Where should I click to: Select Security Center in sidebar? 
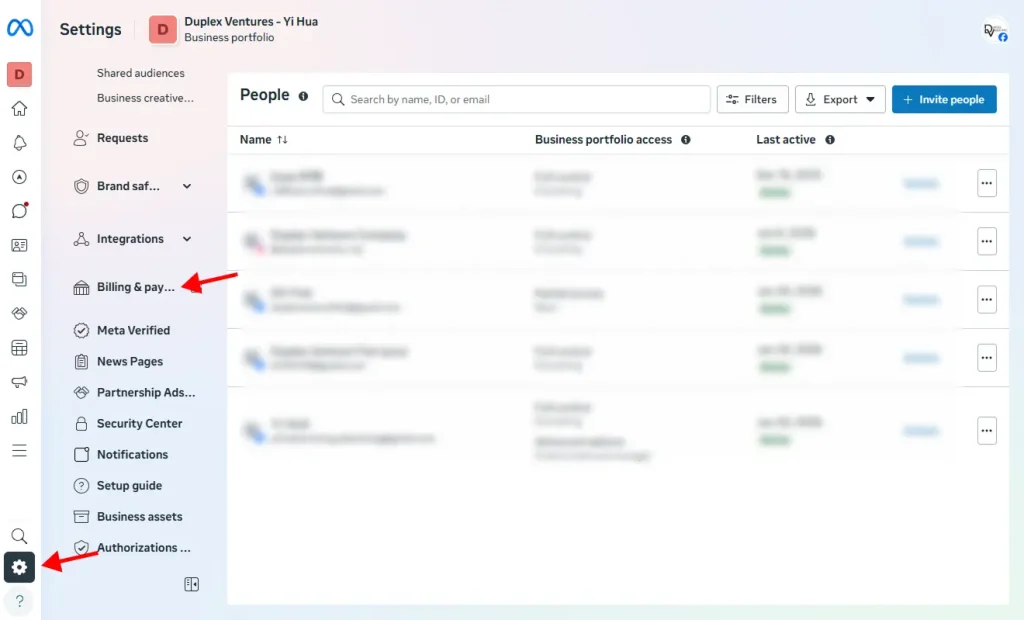139,424
